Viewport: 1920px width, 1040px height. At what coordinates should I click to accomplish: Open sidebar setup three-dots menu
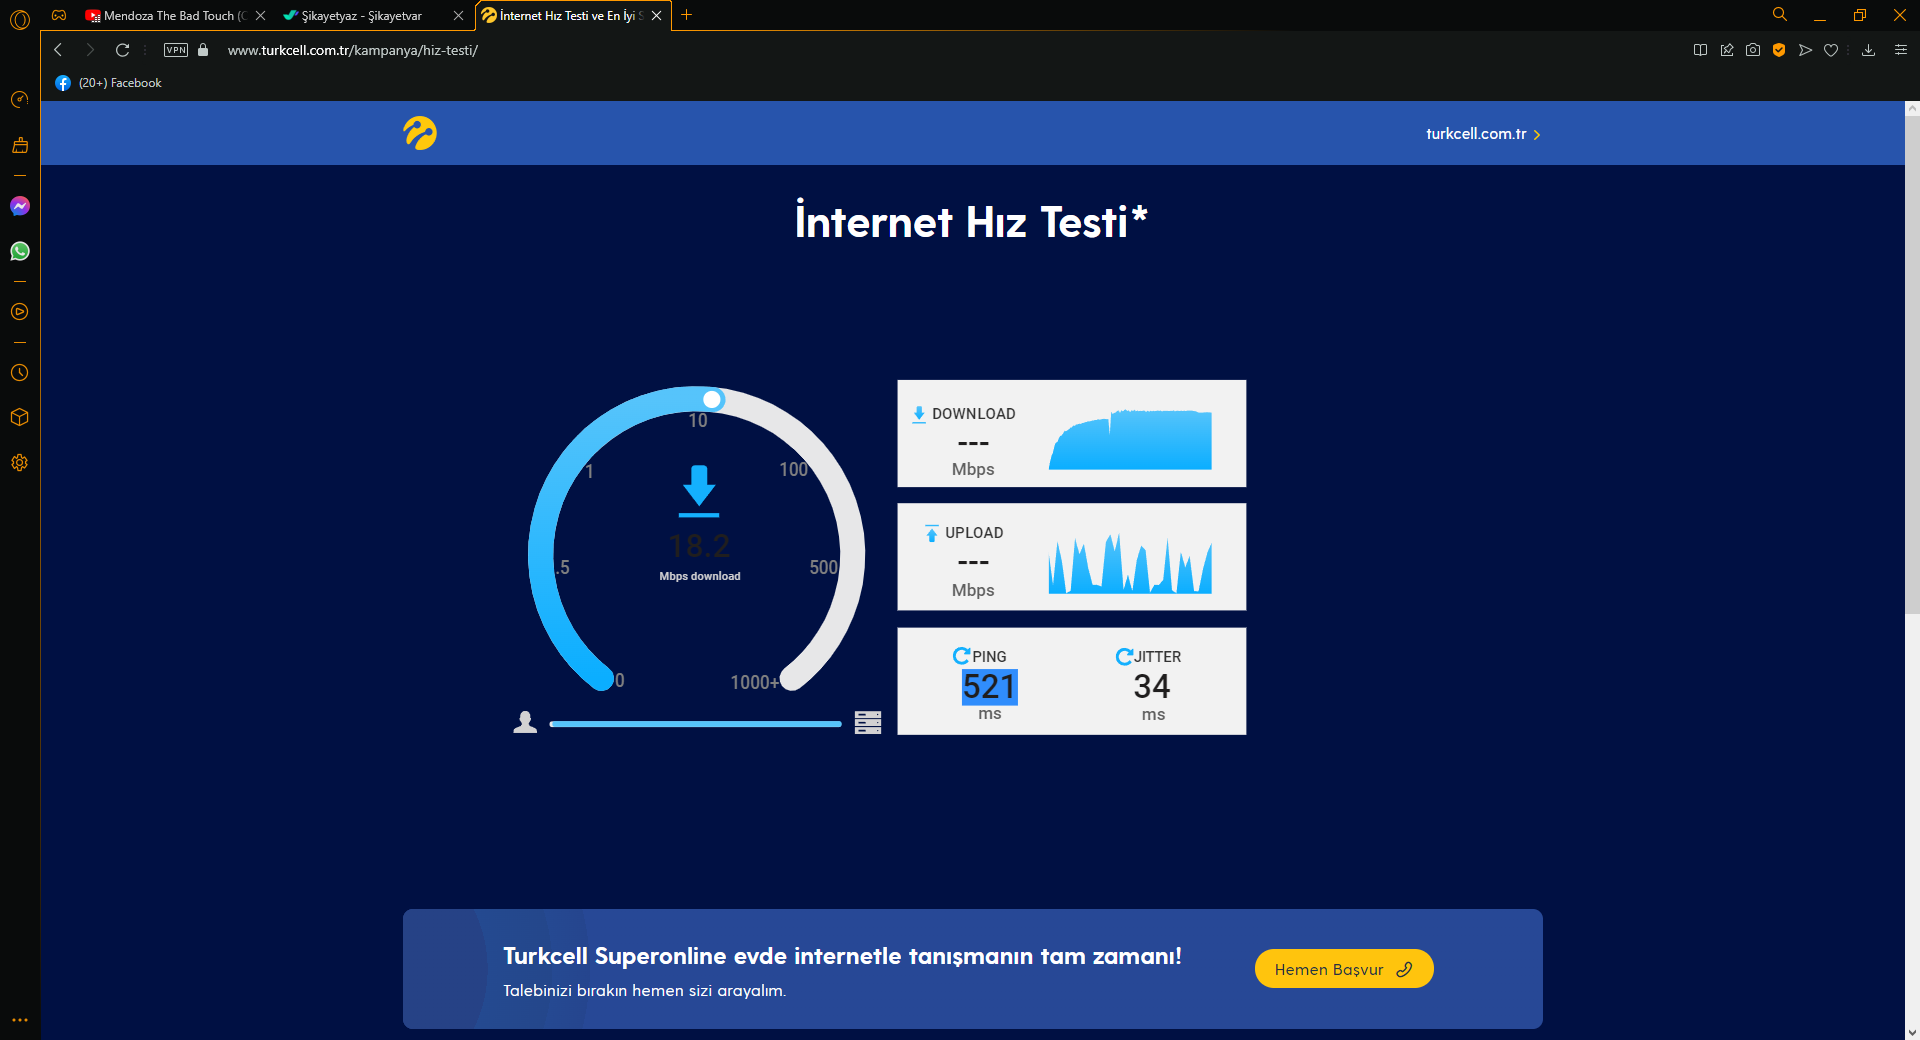coord(20,1020)
